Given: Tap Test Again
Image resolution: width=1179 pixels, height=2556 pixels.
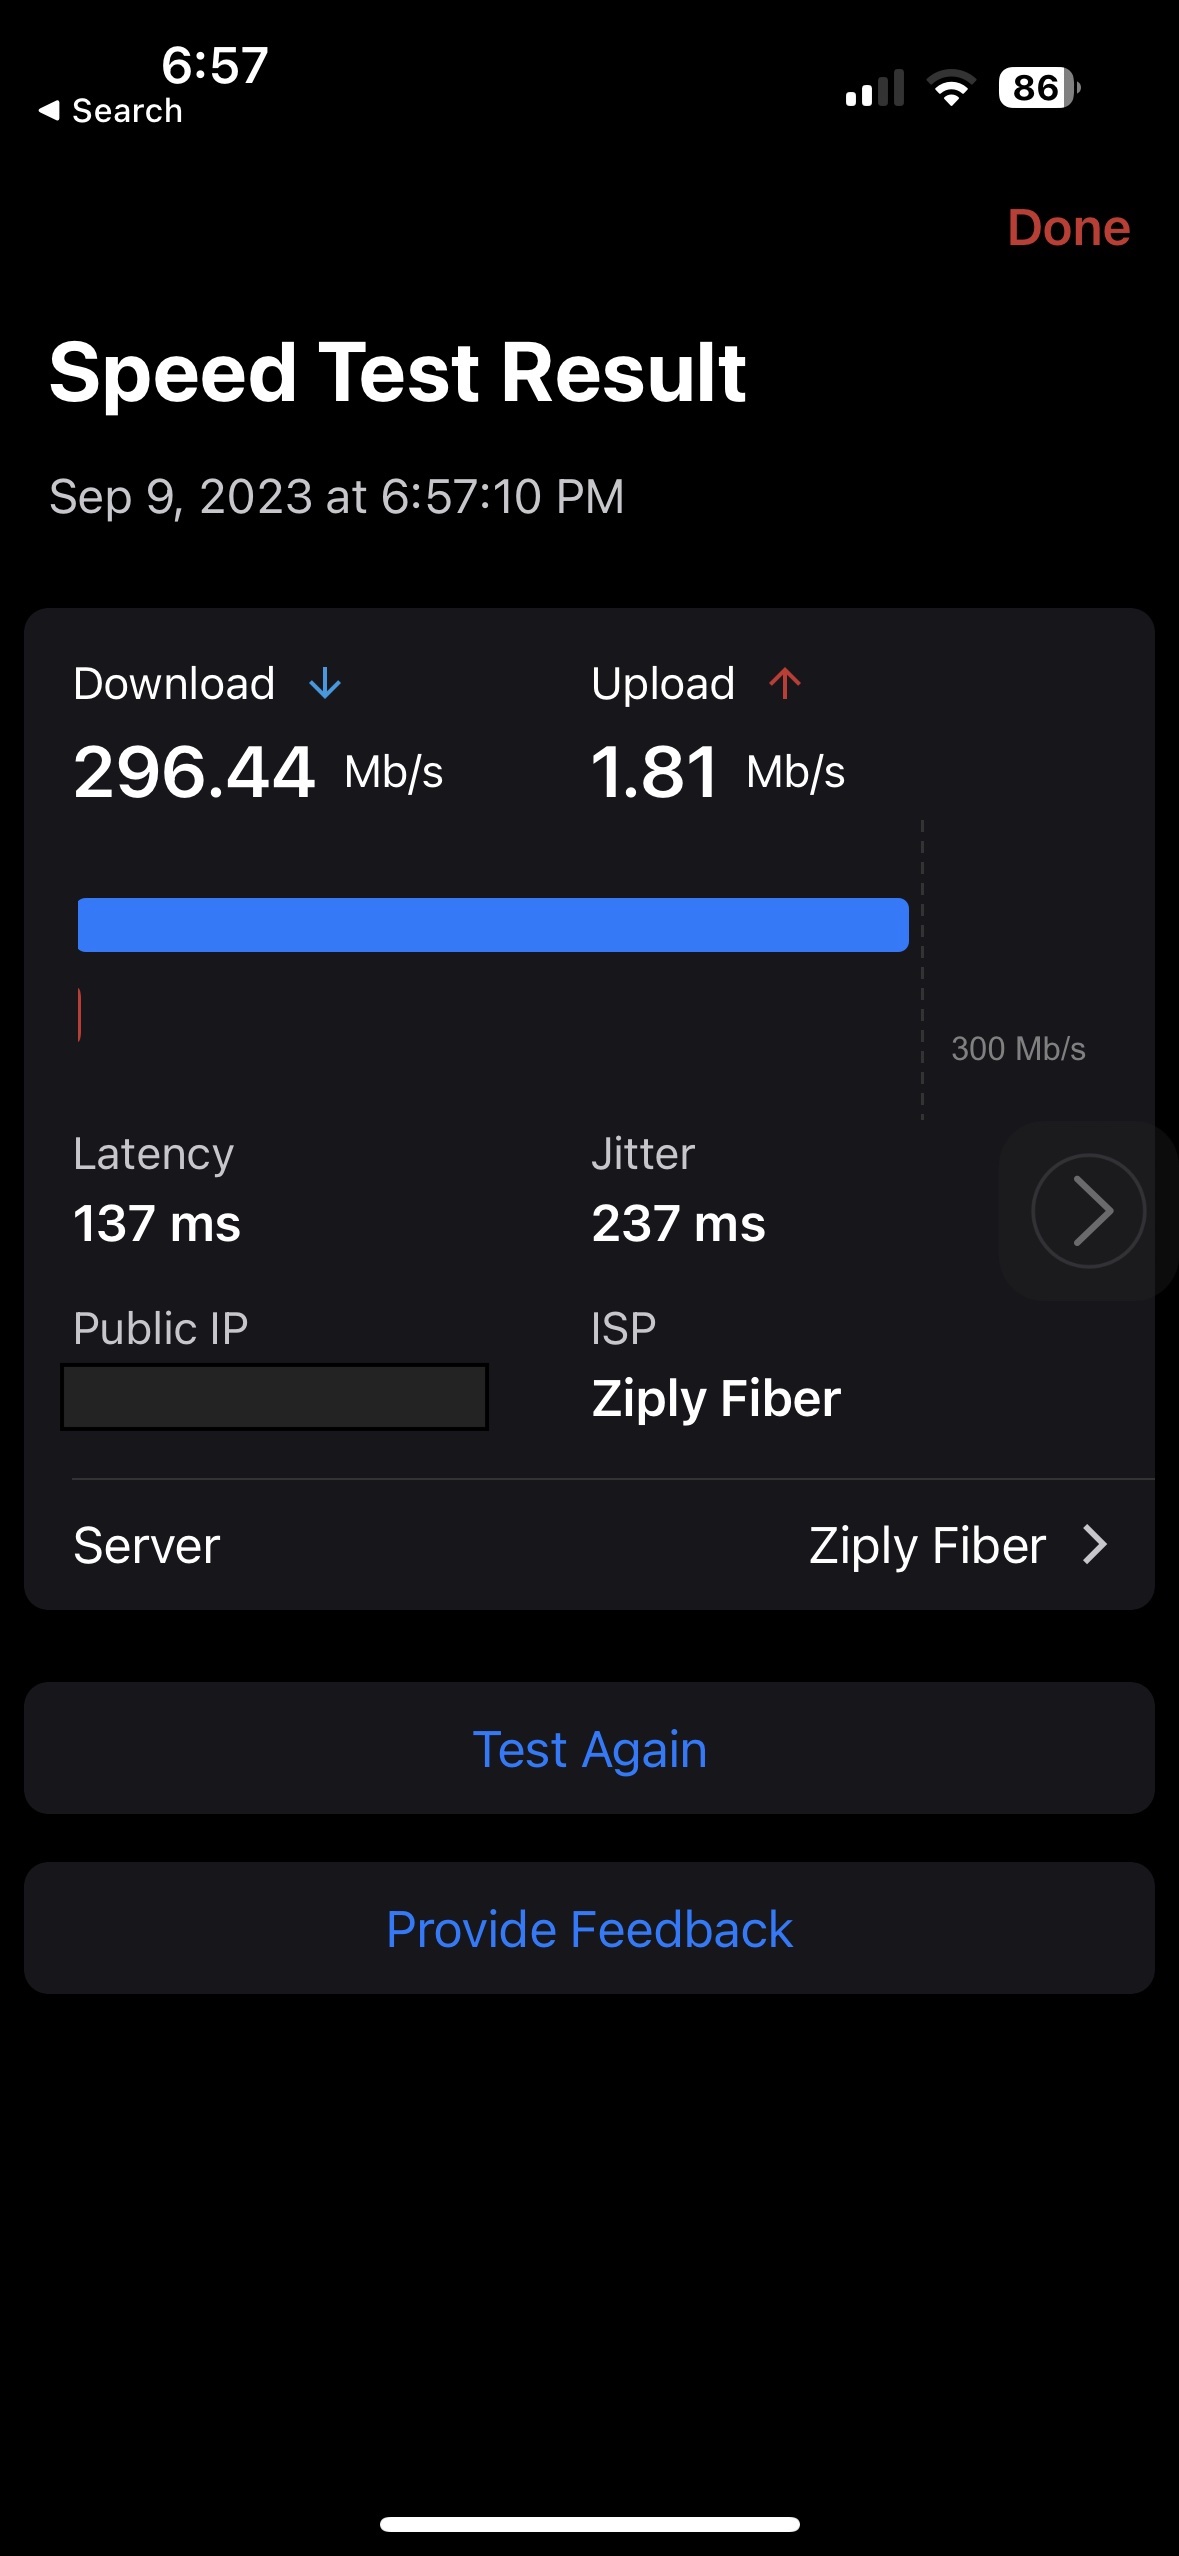Looking at the screenshot, I should (x=589, y=1749).
